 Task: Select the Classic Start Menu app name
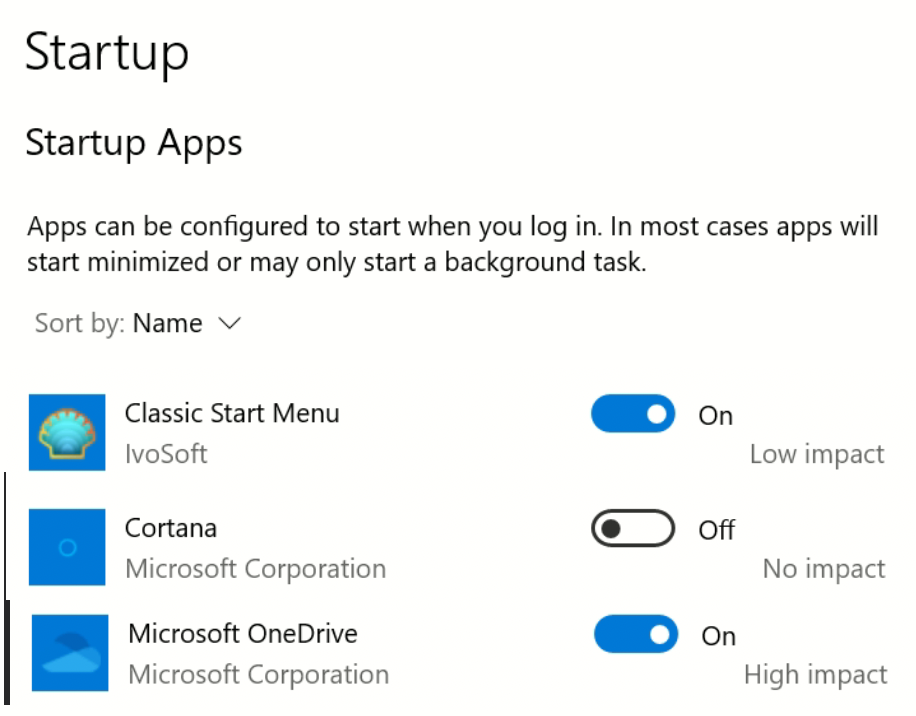click(x=232, y=413)
